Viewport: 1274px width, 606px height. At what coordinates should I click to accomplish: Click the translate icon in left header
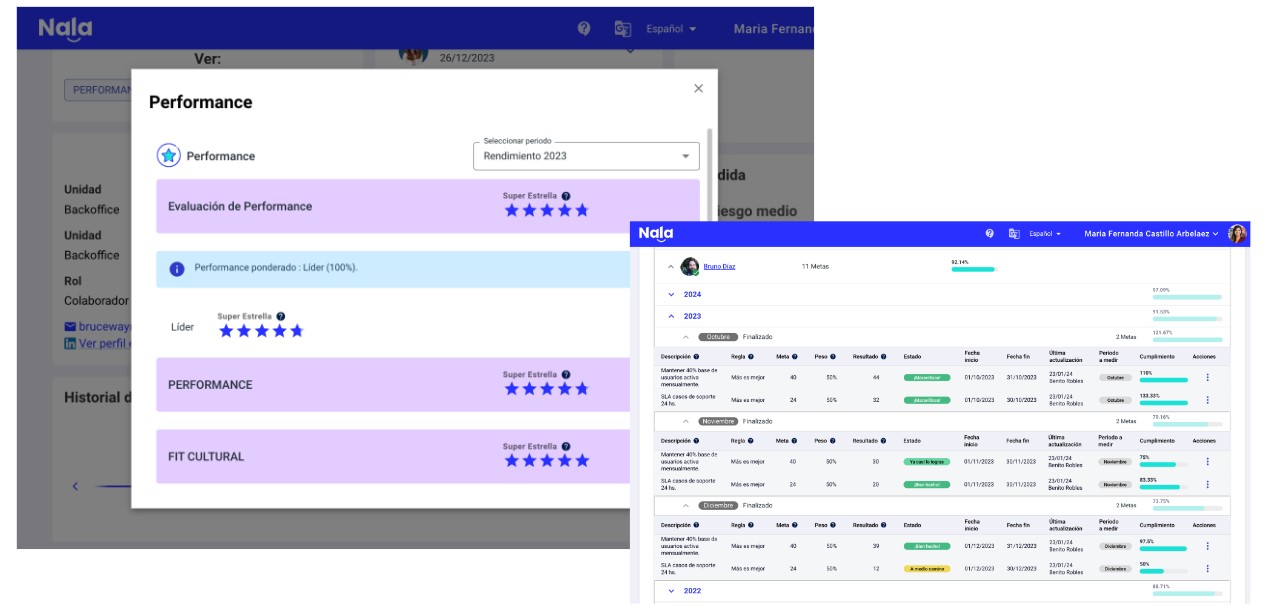(x=622, y=29)
